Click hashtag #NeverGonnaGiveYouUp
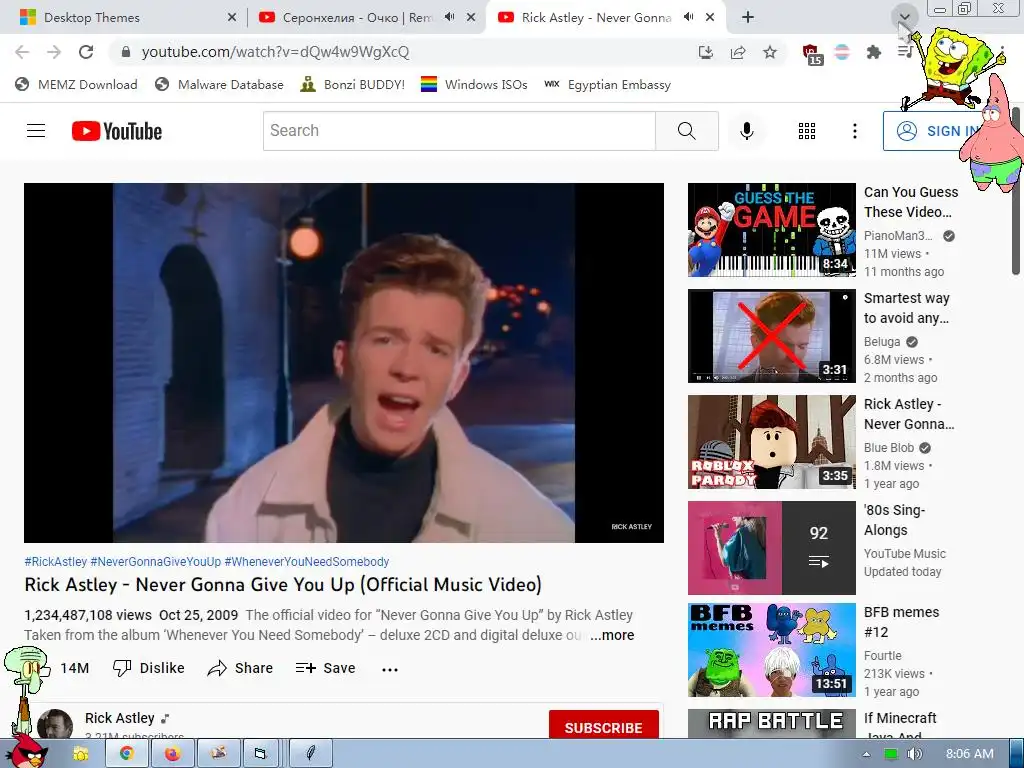 155,562
